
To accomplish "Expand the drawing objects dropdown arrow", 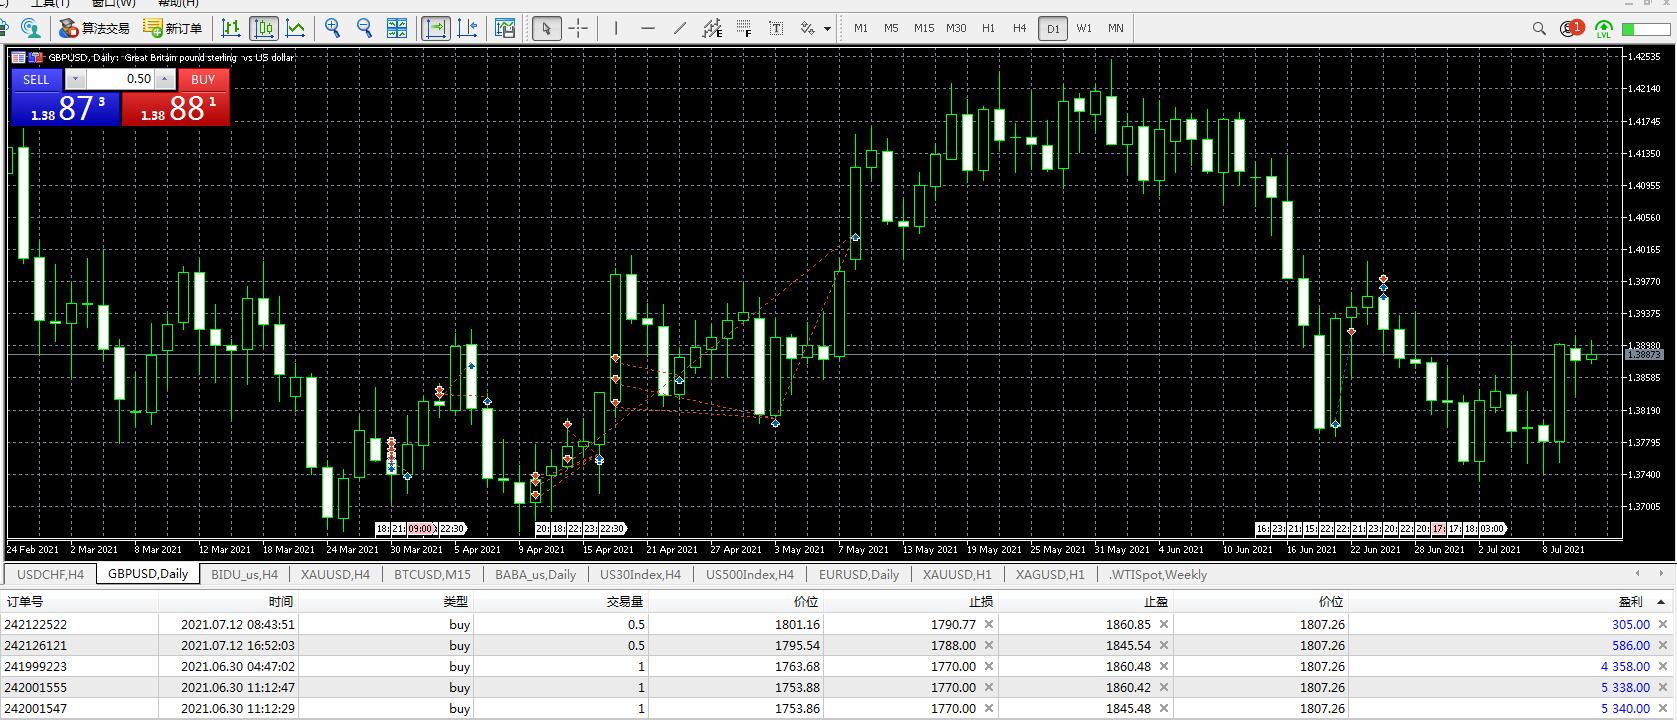I will (x=827, y=29).
